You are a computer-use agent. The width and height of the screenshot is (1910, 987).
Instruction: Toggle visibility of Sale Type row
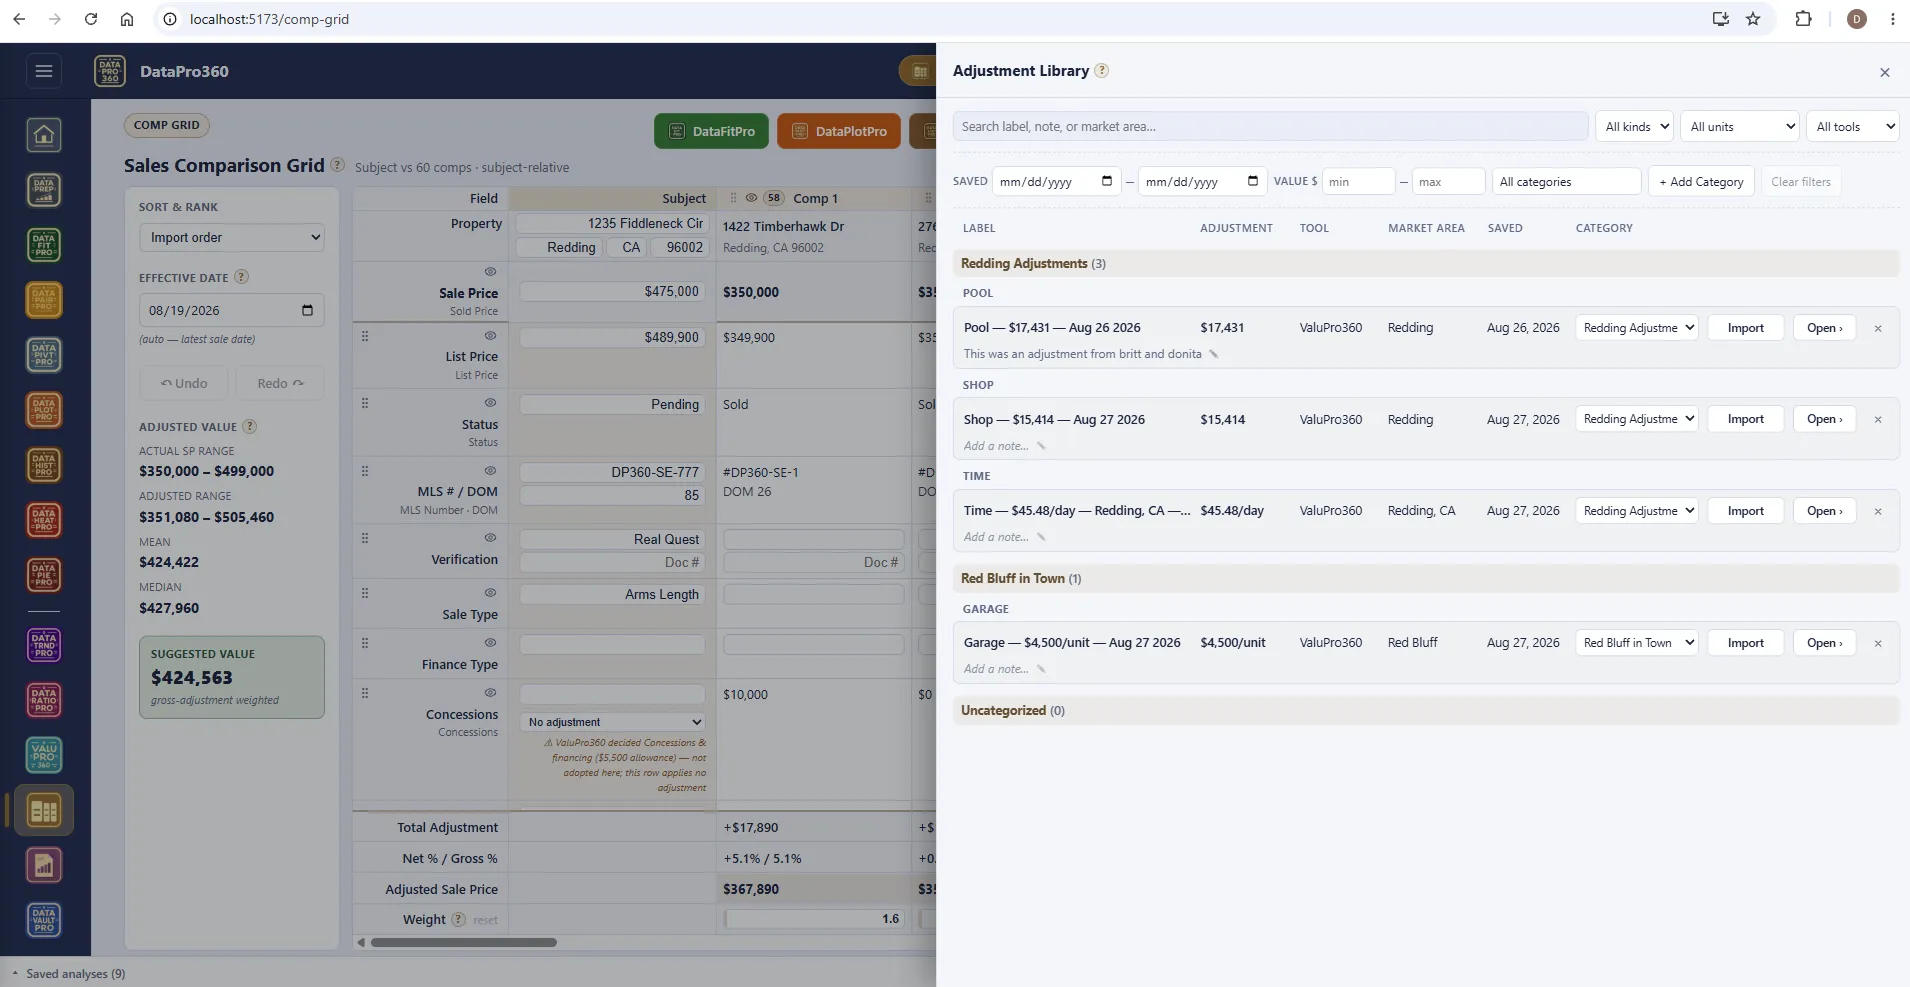[490, 593]
